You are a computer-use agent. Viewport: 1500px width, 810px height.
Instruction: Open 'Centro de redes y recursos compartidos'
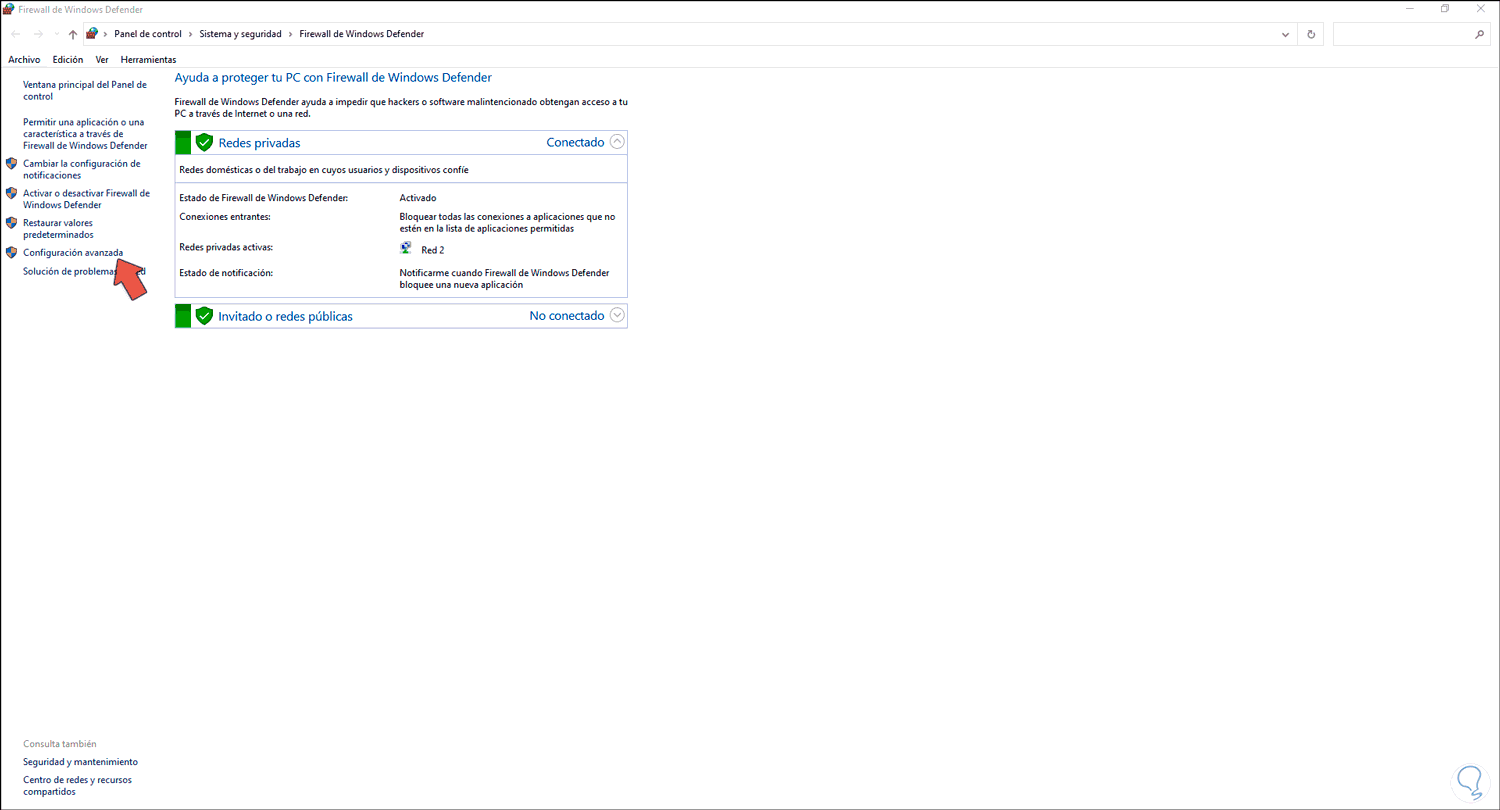click(77, 785)
